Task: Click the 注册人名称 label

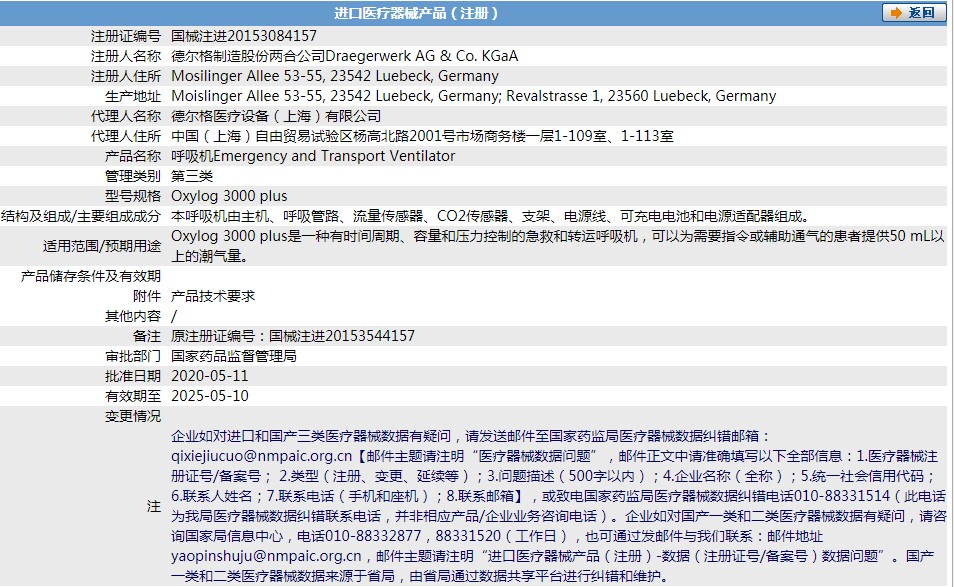Action: pos(126,56)
